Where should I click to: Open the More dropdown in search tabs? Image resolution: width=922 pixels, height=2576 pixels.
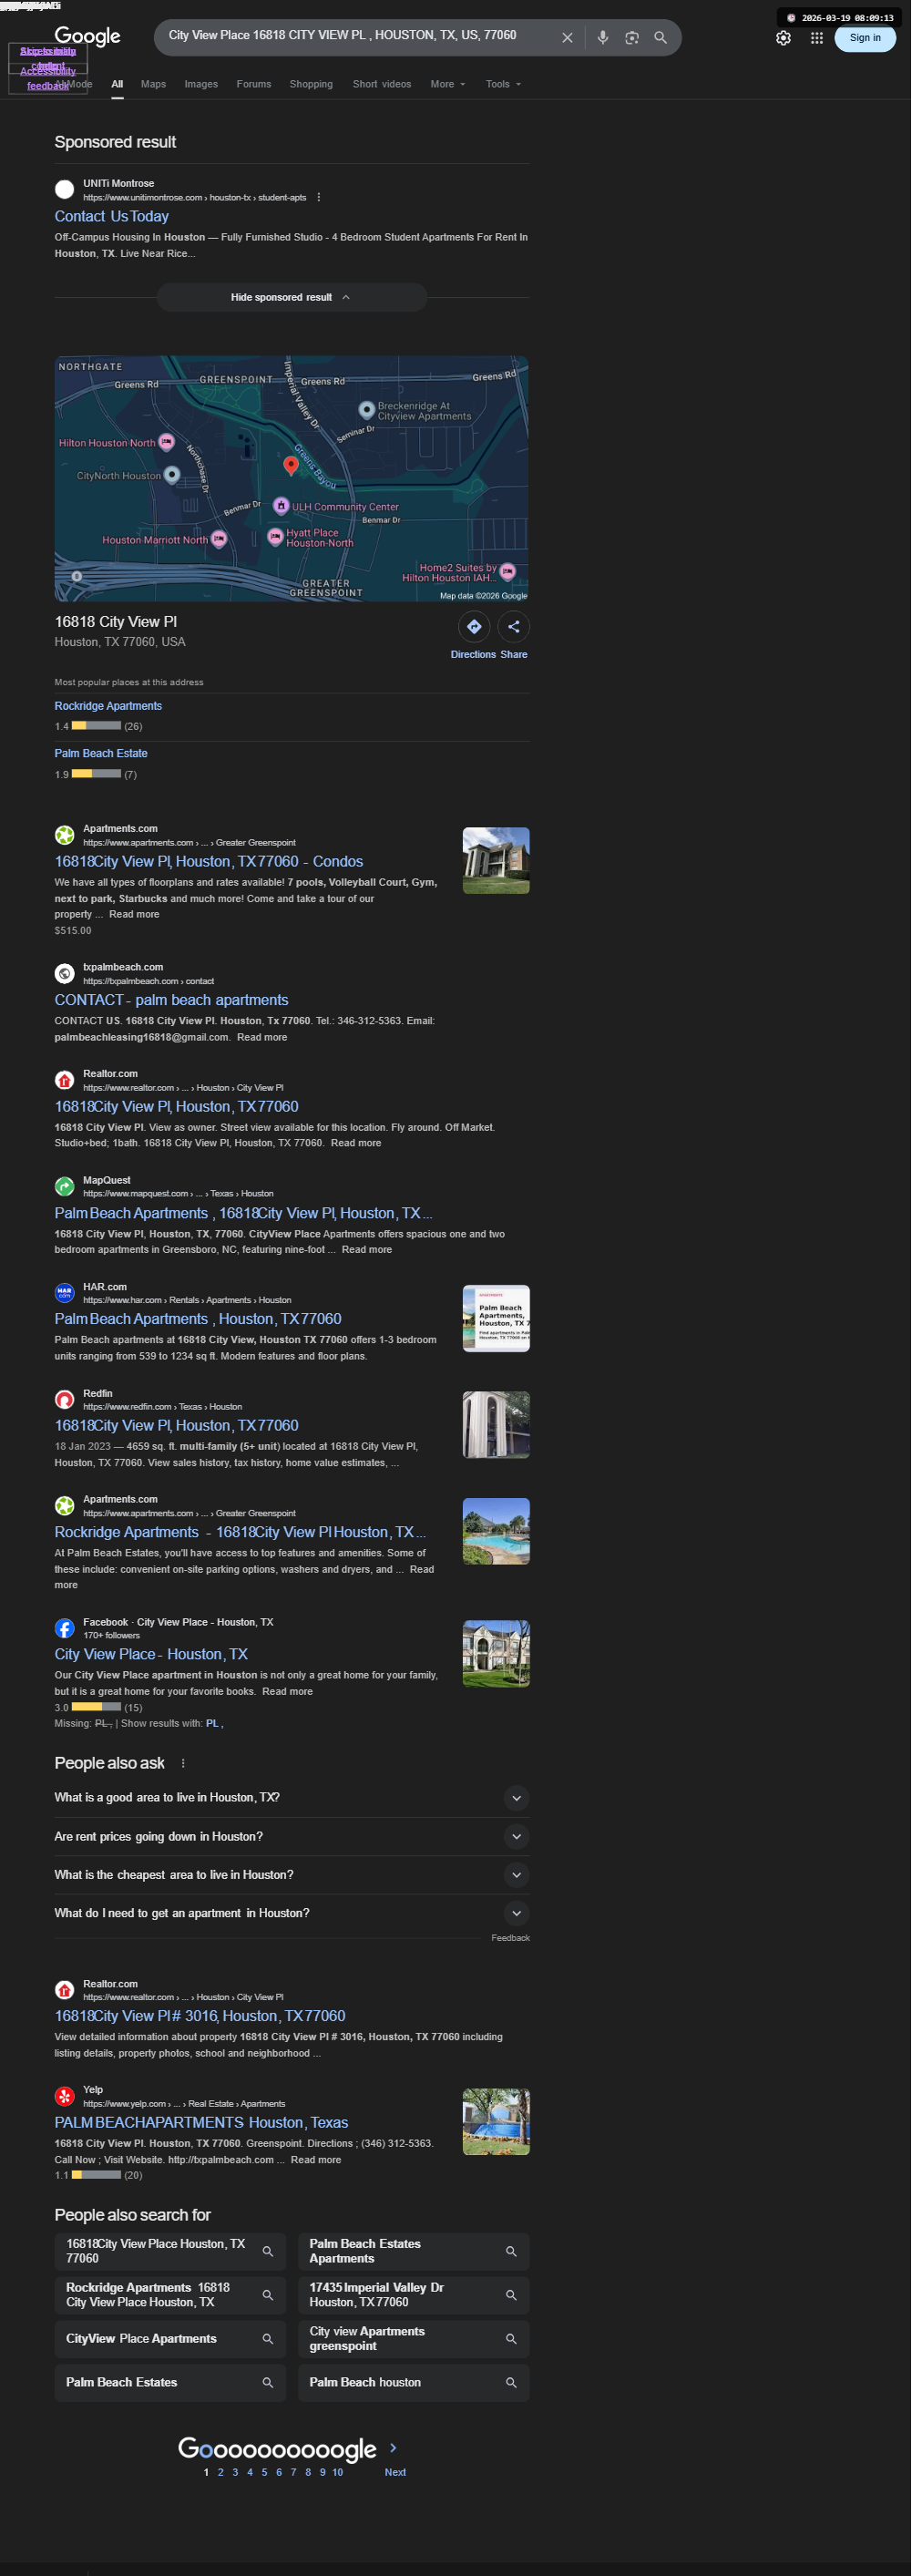tap(453, 85)
